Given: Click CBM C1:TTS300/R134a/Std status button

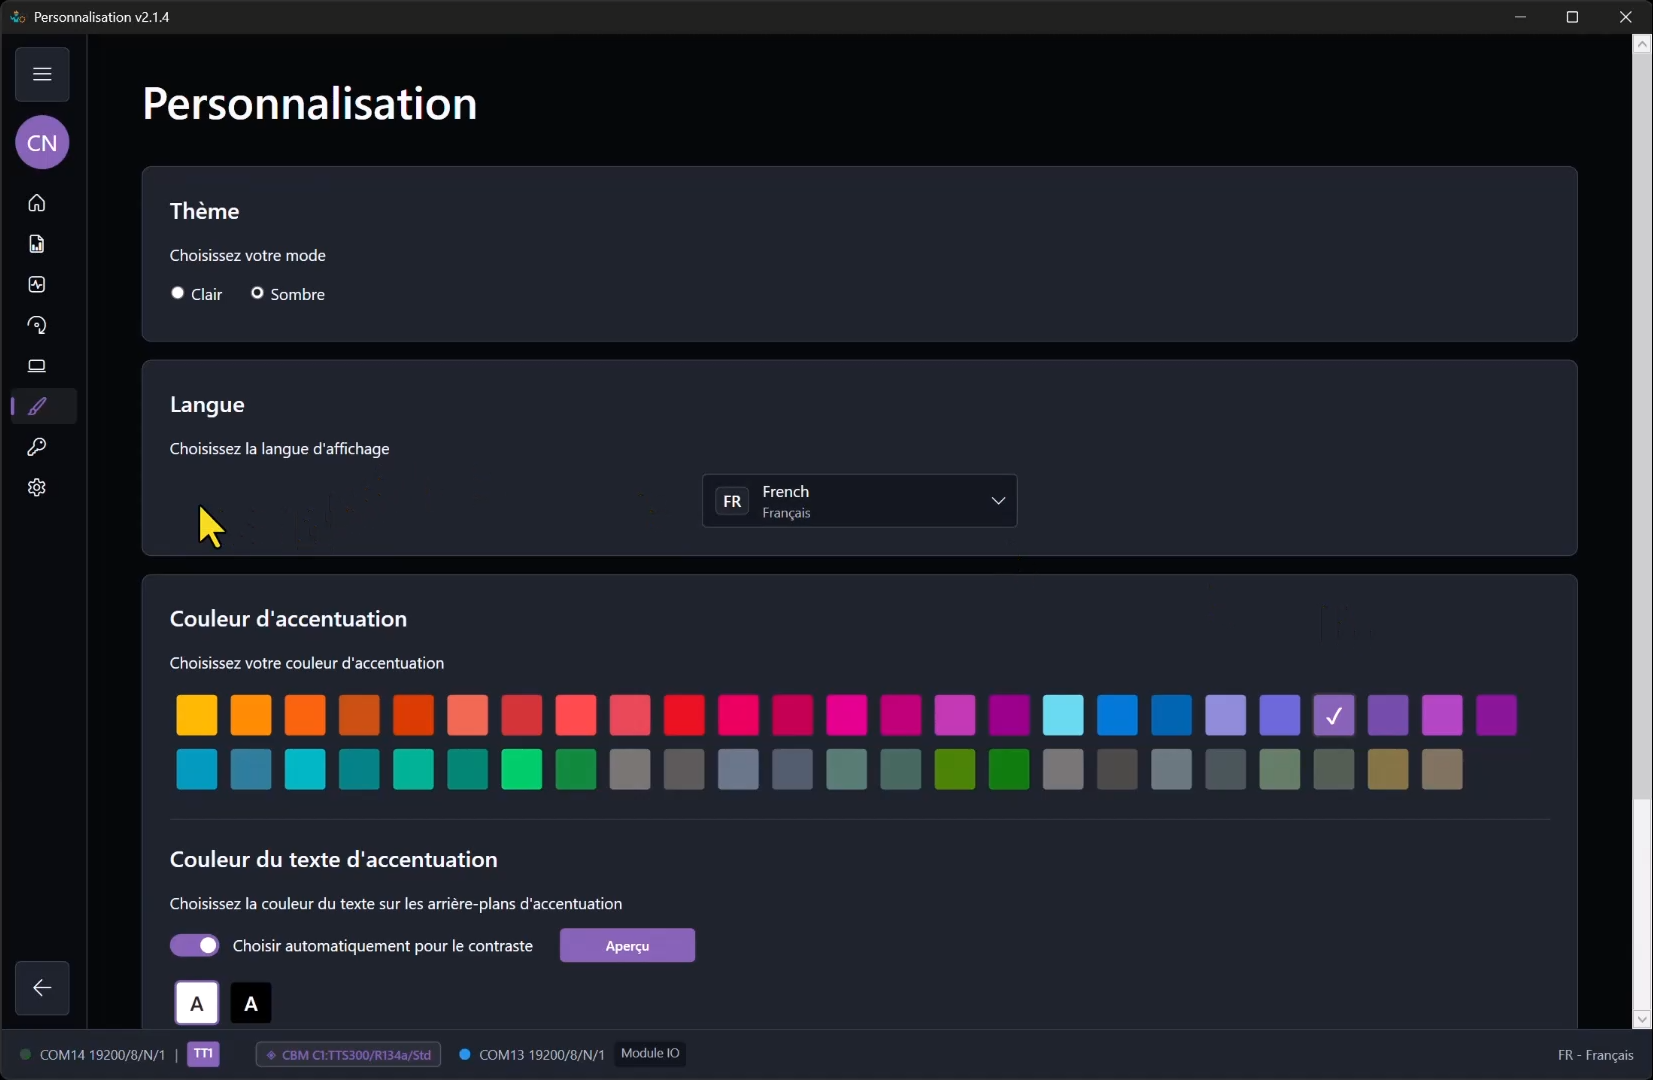Looking at the screenshot, I should pyautogui.click(x=348, y=1054).
